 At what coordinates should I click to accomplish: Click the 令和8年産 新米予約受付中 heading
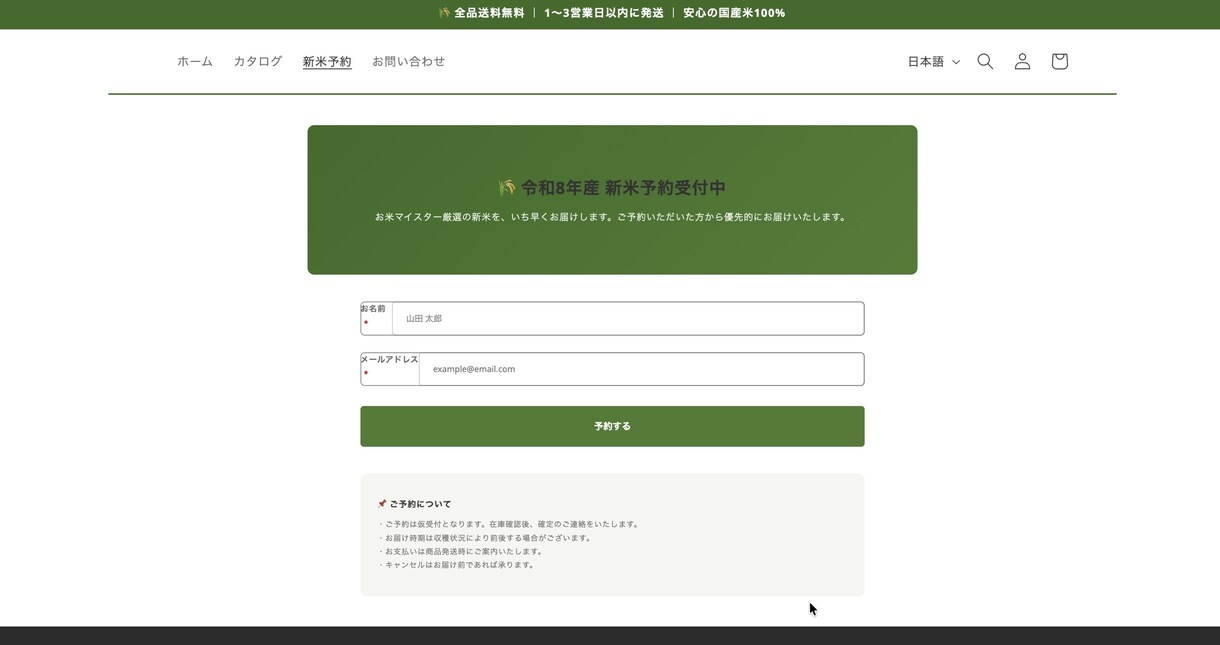612,188
